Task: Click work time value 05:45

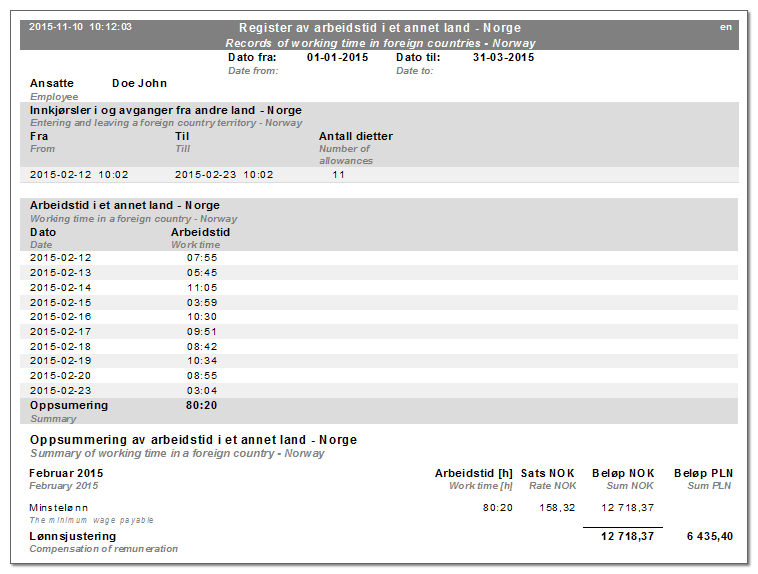Action: tap(202, 273)
